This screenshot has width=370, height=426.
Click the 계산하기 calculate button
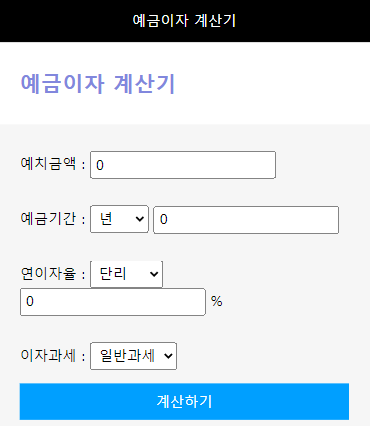pyautogui.click(x=184, y=401)
